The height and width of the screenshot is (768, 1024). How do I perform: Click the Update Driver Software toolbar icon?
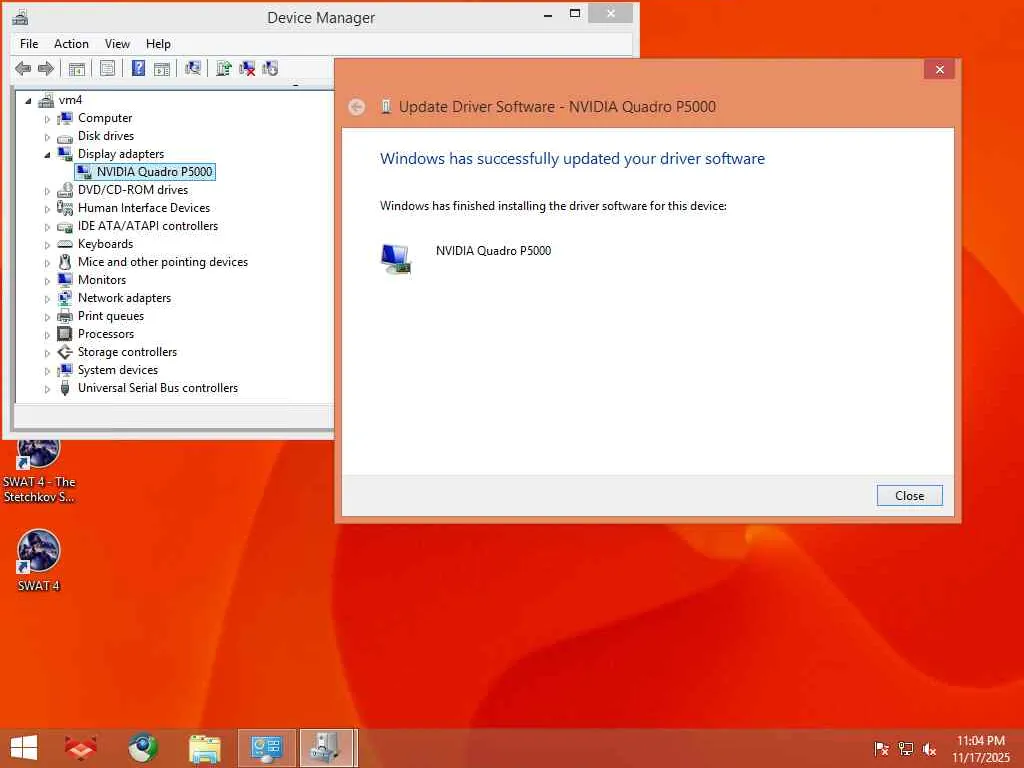coord(223,68)
